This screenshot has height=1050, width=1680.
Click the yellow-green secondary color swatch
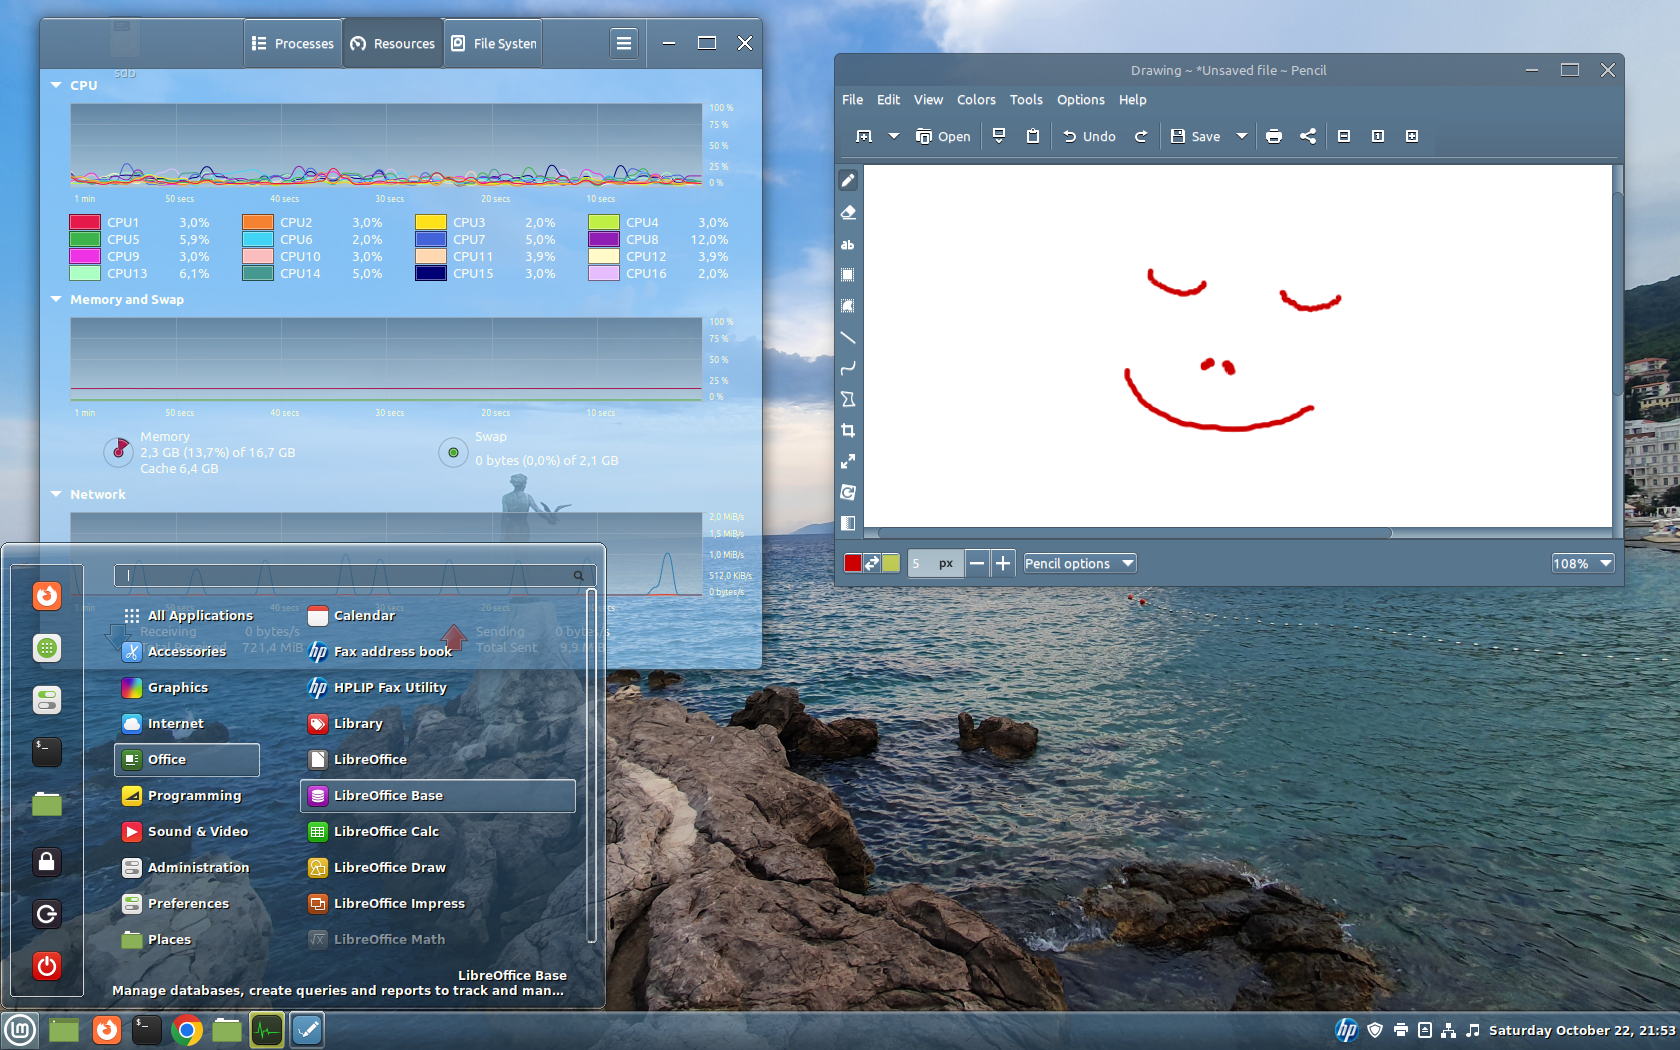click(891, 563)
